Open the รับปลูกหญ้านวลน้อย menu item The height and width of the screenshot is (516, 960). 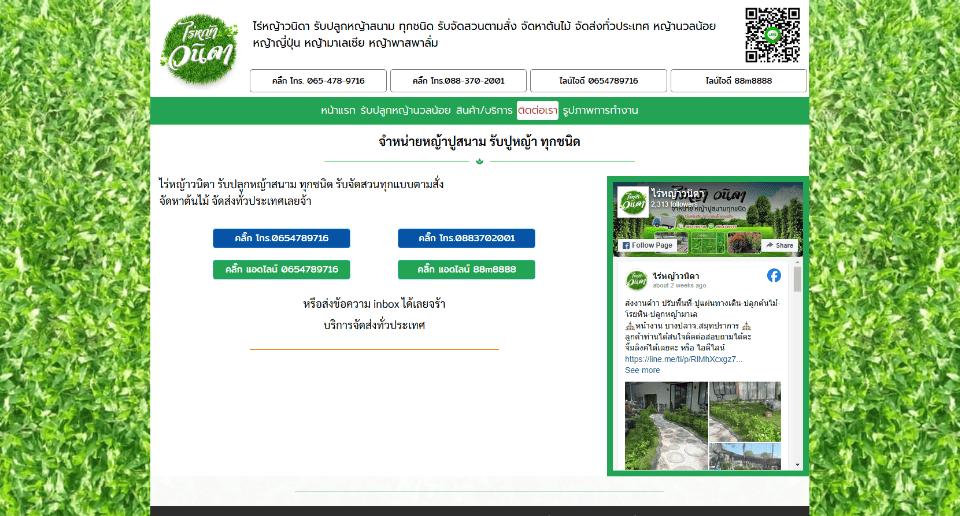click(405, 110)
